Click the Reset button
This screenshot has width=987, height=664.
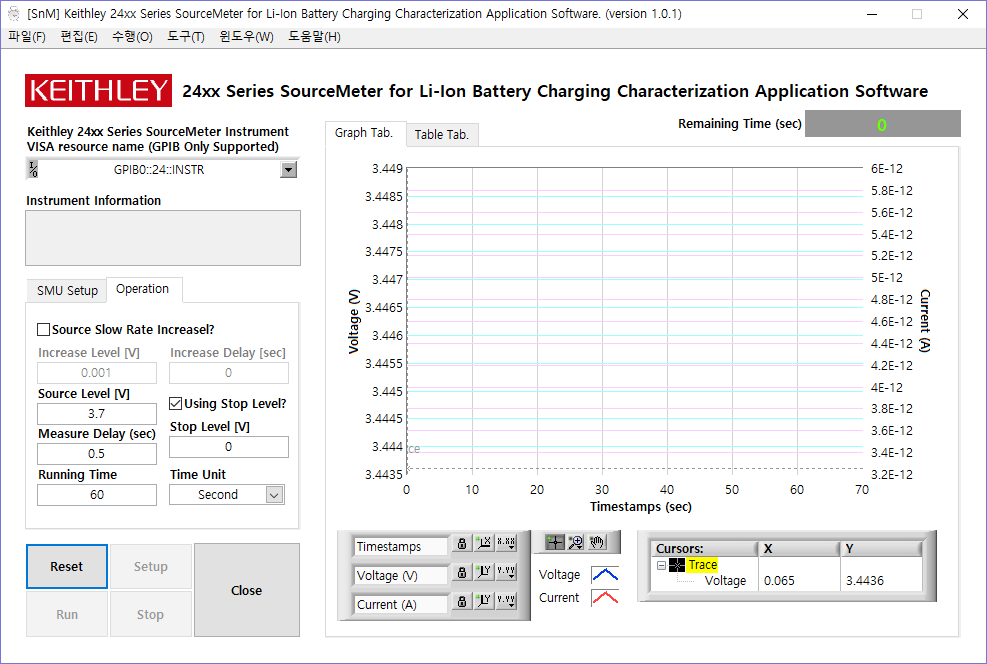[67, 566]
